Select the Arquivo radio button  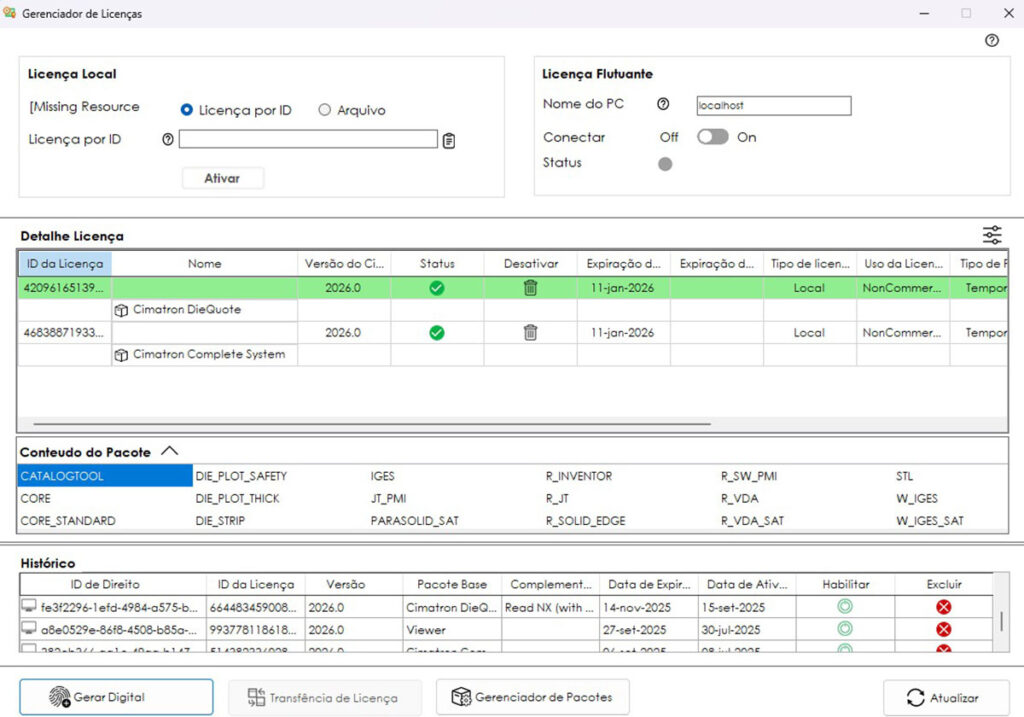click(324, 110)
